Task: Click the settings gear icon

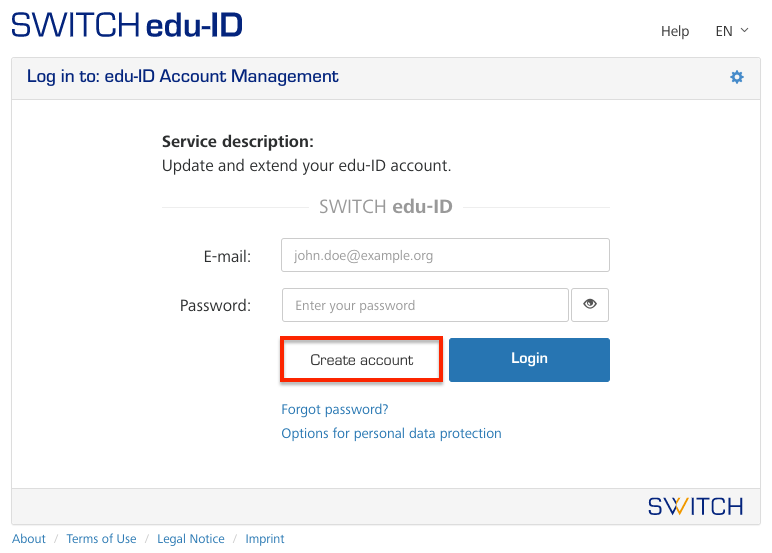Action: [x=737, y=77]
